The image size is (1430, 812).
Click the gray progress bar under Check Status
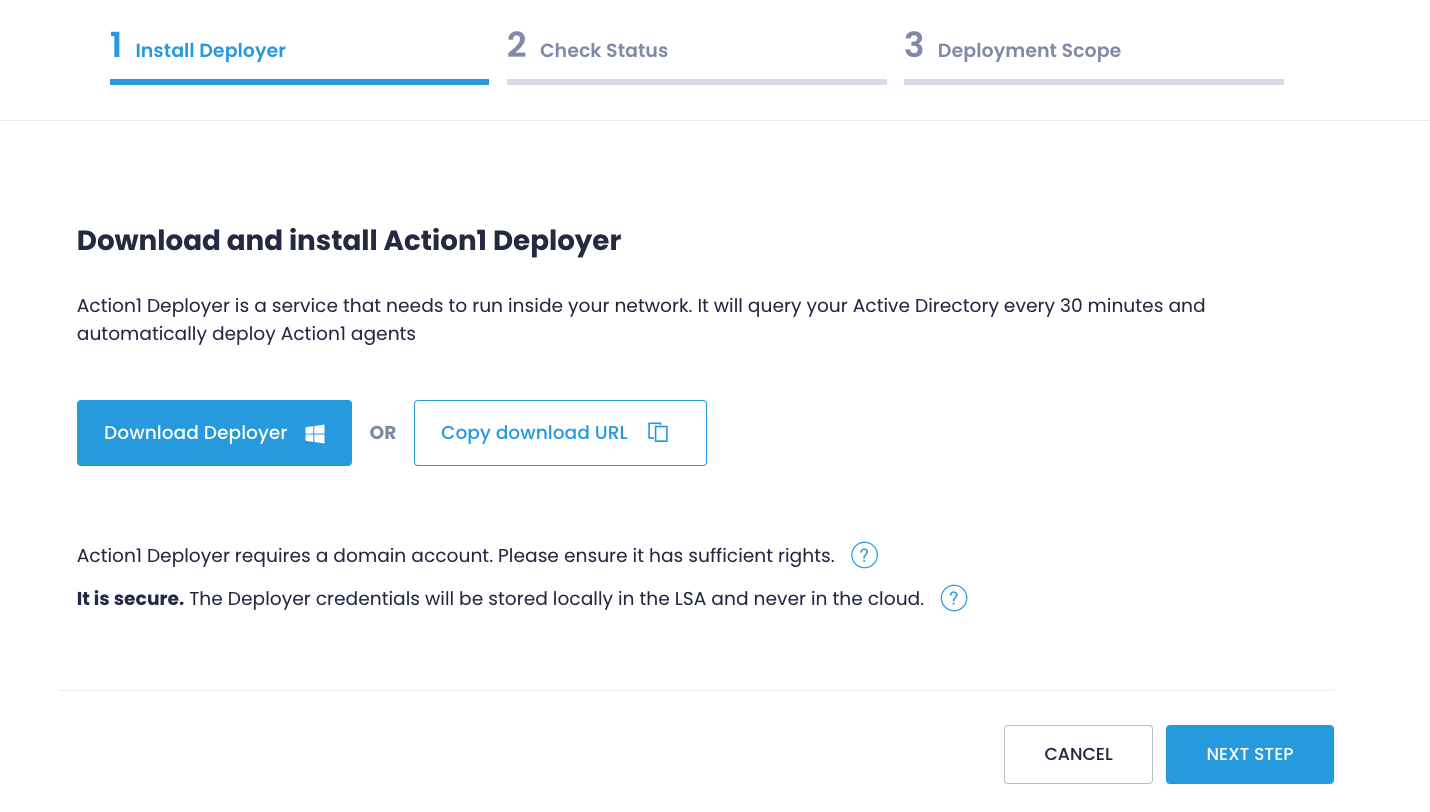click(x=696, y=84)
